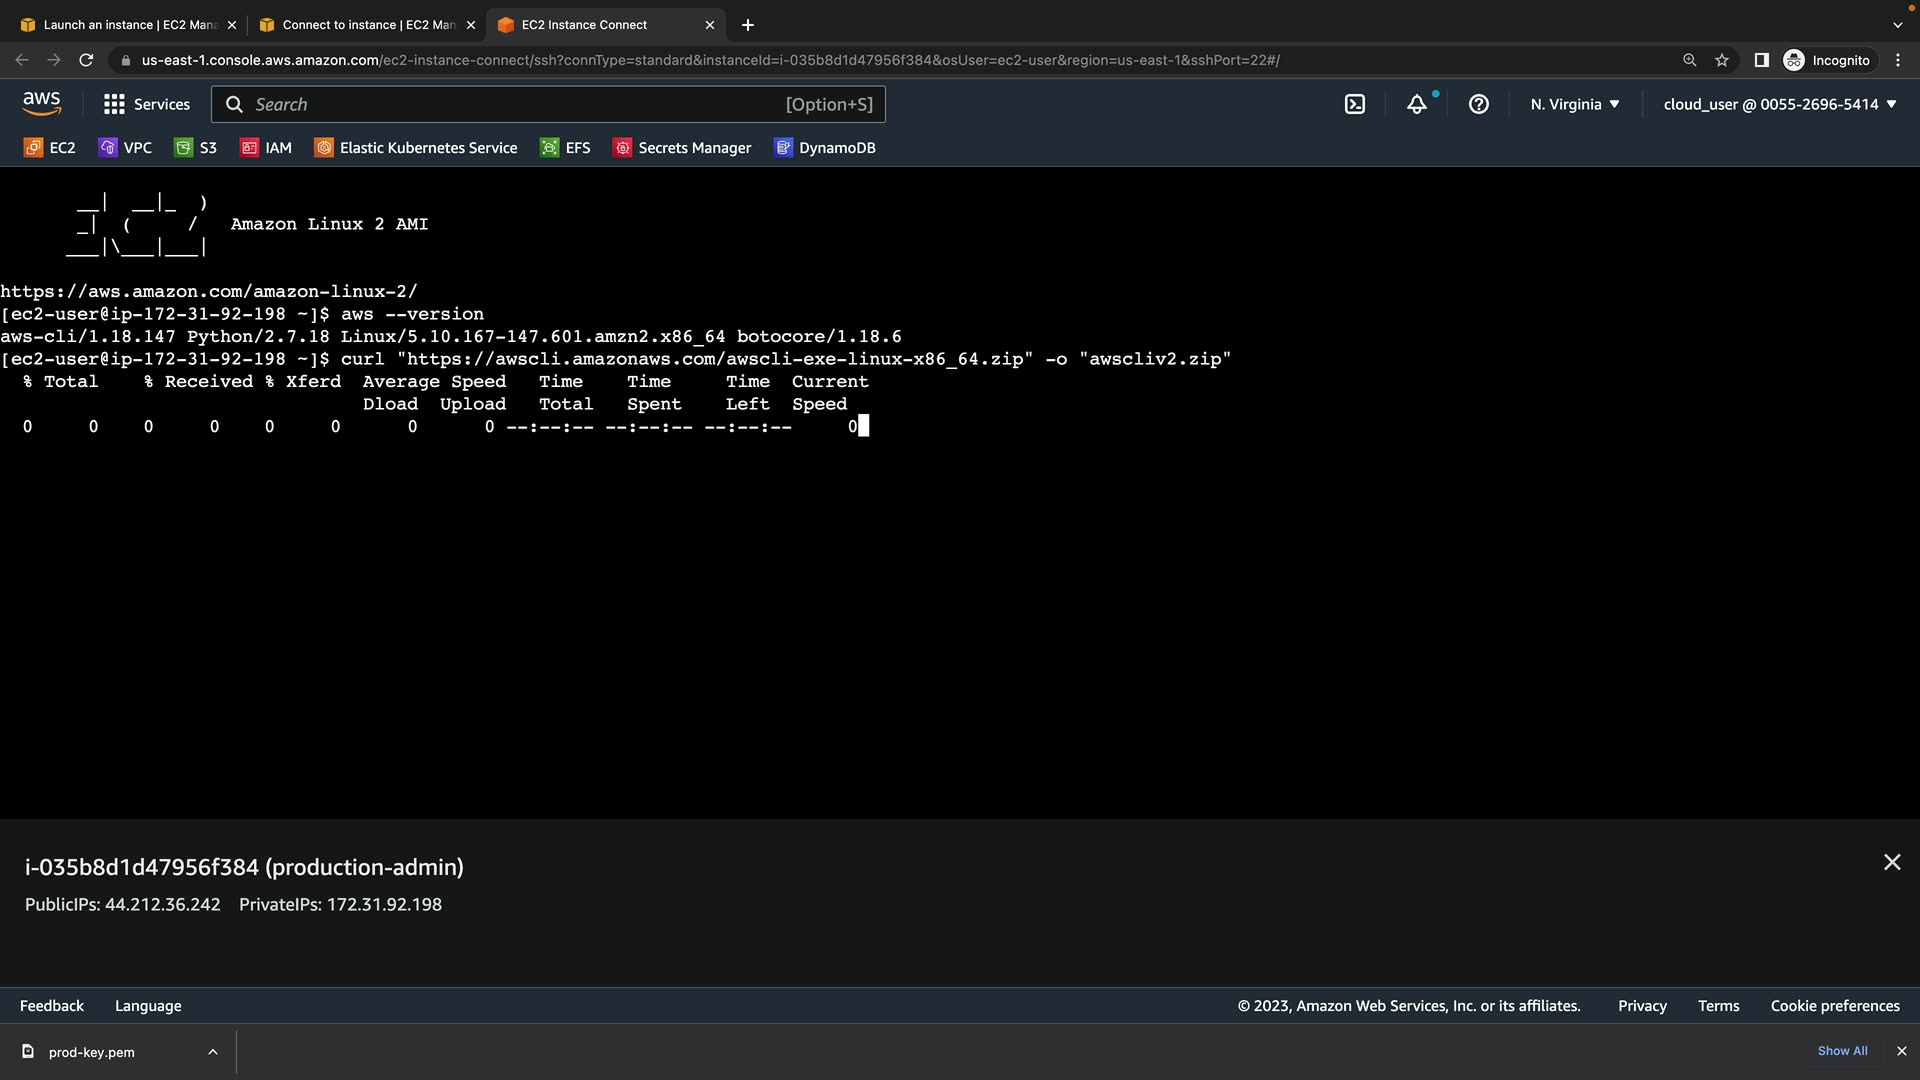Expand prod-key.pem download options chevron

213,1052
